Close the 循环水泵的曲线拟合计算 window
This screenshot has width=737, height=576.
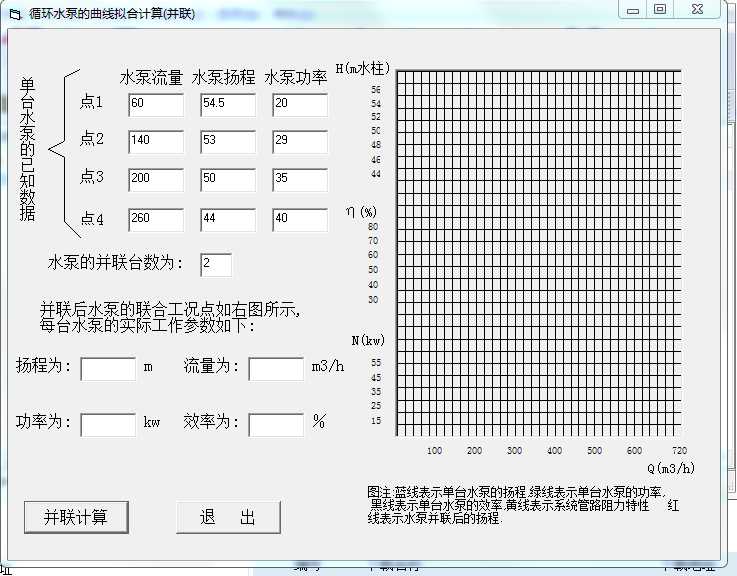pyautogui.click(x=698, y=9)
